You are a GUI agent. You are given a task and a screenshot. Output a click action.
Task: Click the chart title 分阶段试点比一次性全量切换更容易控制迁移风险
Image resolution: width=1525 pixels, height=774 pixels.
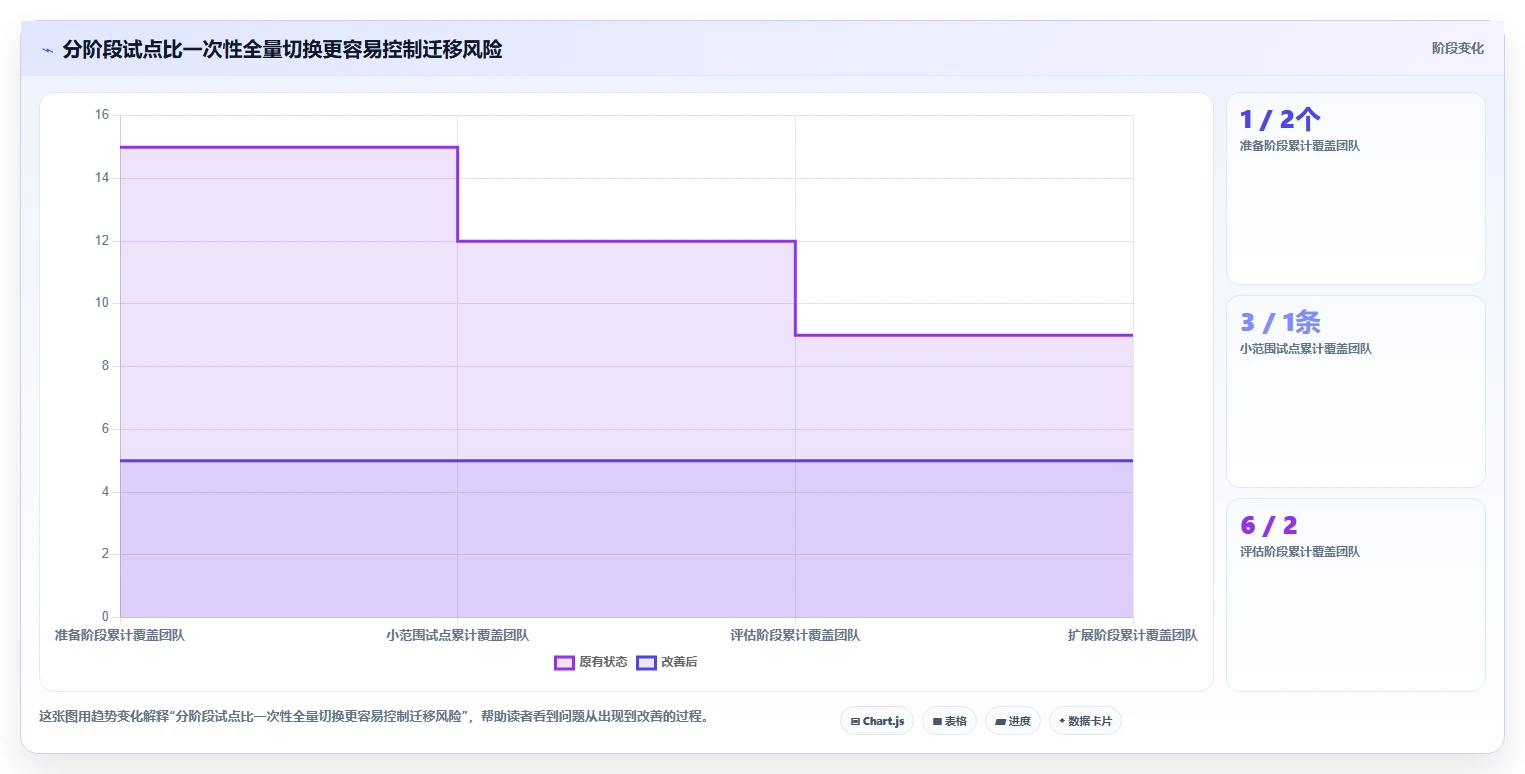tap(282, 49)
